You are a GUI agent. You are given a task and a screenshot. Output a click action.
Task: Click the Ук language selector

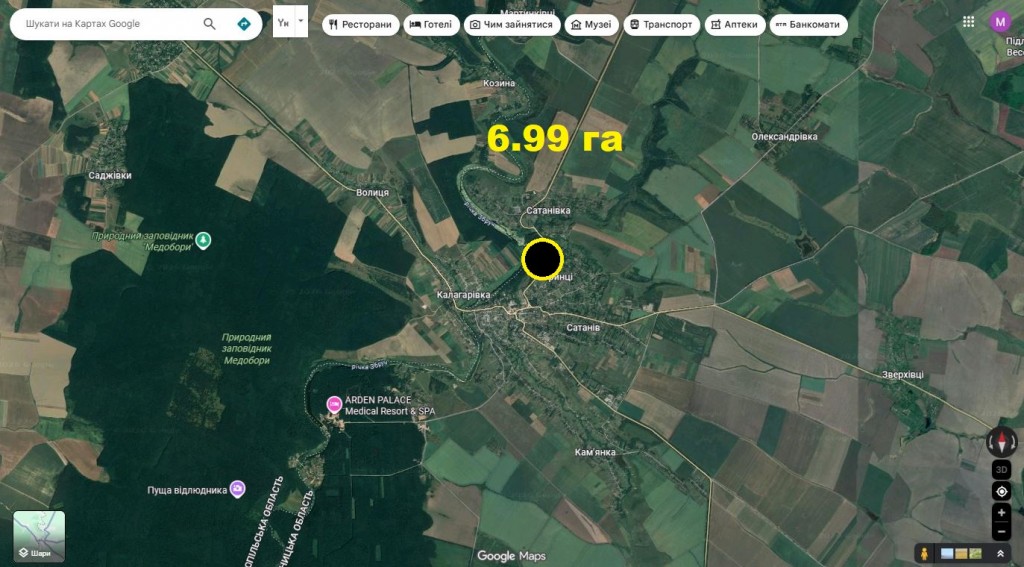point(283,22)
